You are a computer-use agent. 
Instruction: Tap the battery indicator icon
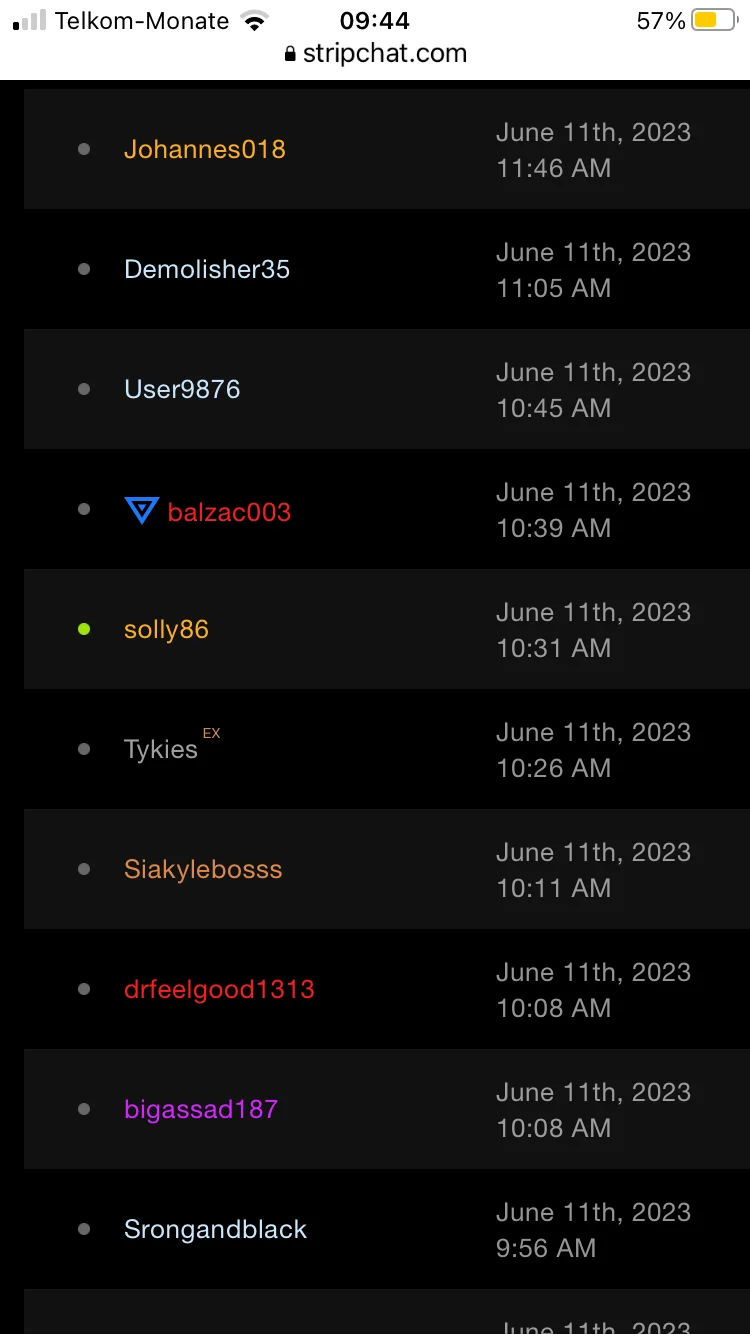[714, 20]
